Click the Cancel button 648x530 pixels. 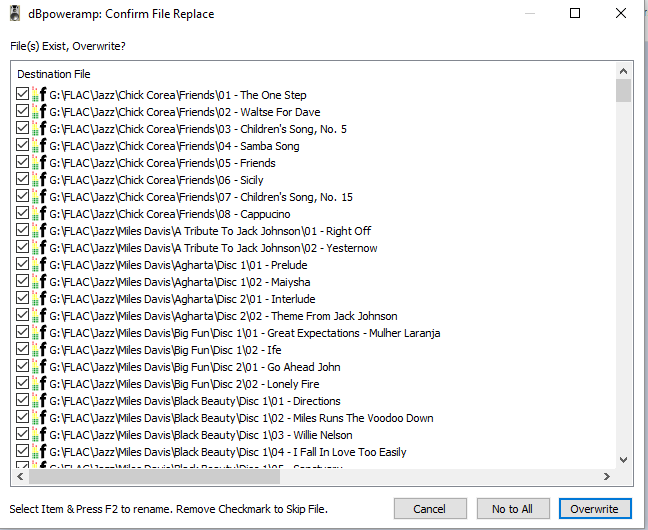tap(429, 509)
